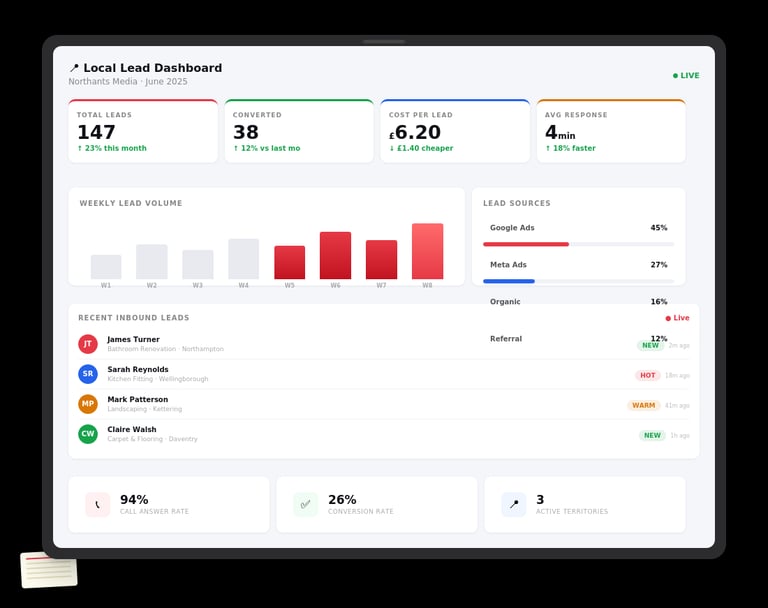Viewport: 768px width, 608px height.
Task: Click the JT avatar for James Turner
Action: pos(88,344)
